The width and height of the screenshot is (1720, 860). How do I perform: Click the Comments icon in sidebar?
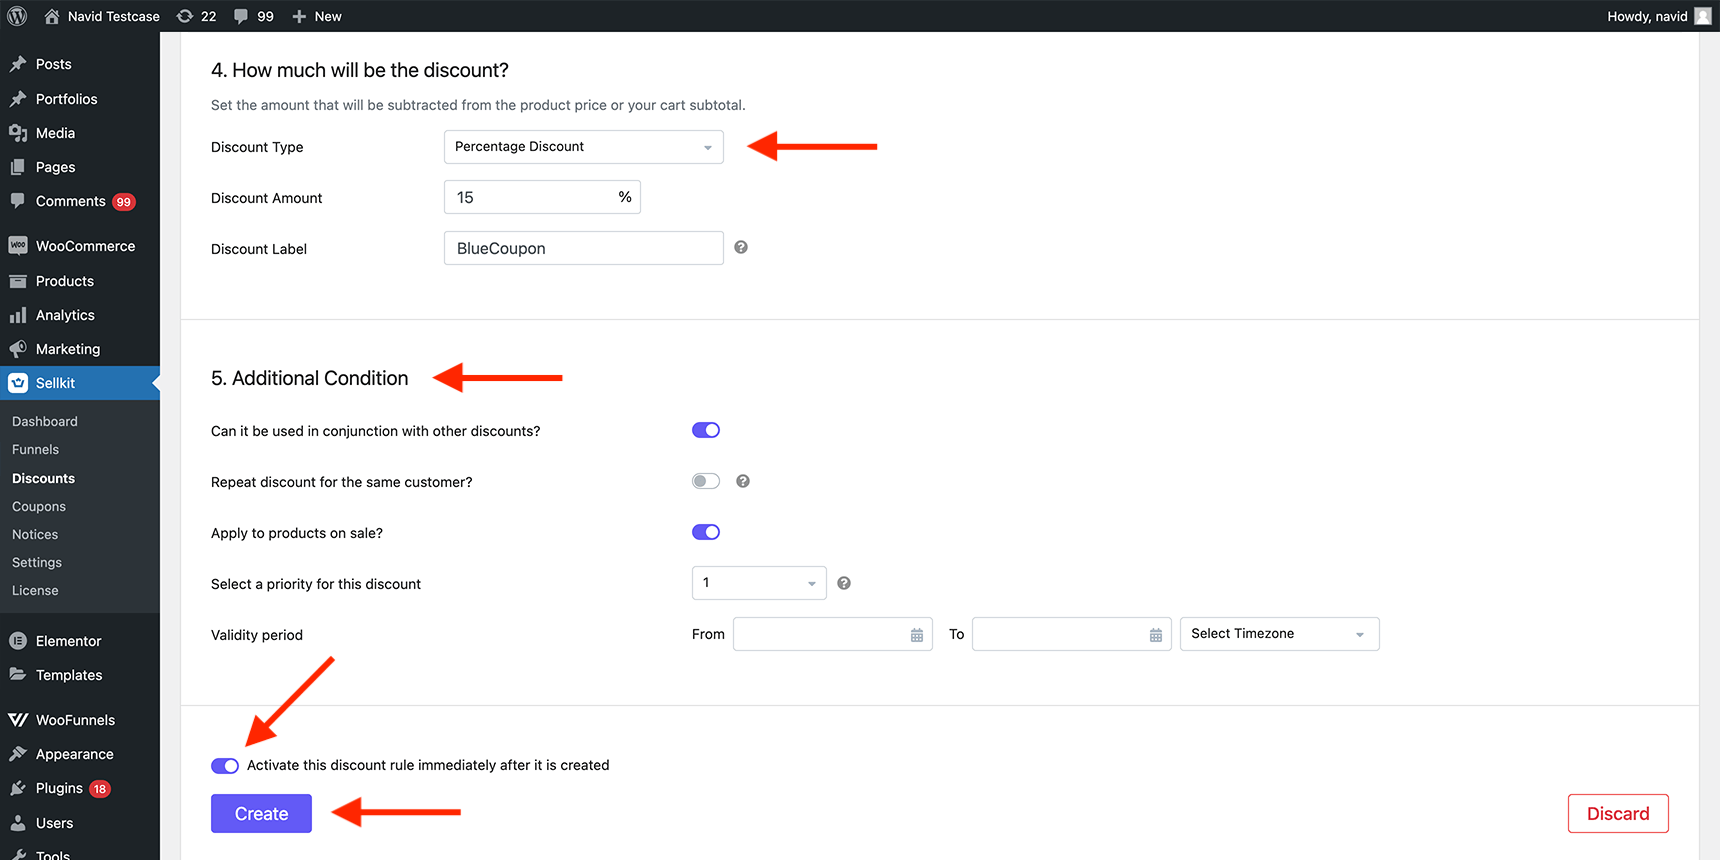(18, 201)
